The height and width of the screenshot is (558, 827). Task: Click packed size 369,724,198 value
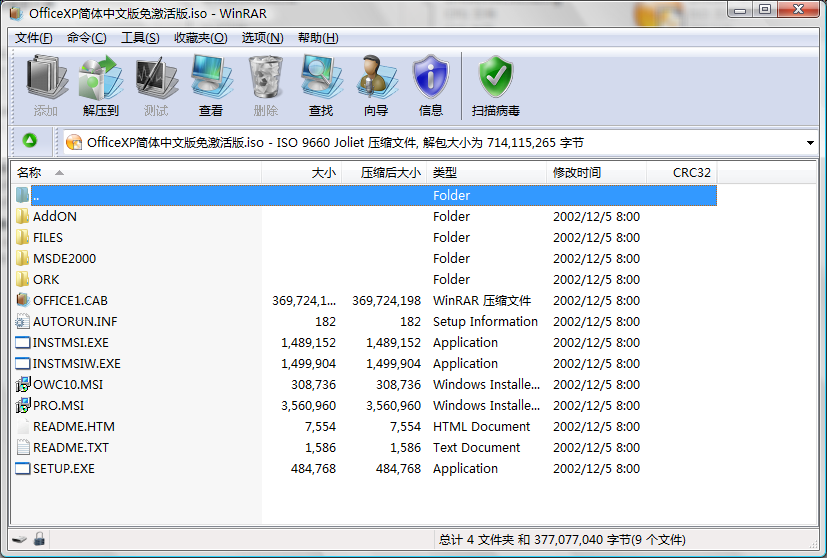[387, 301]
